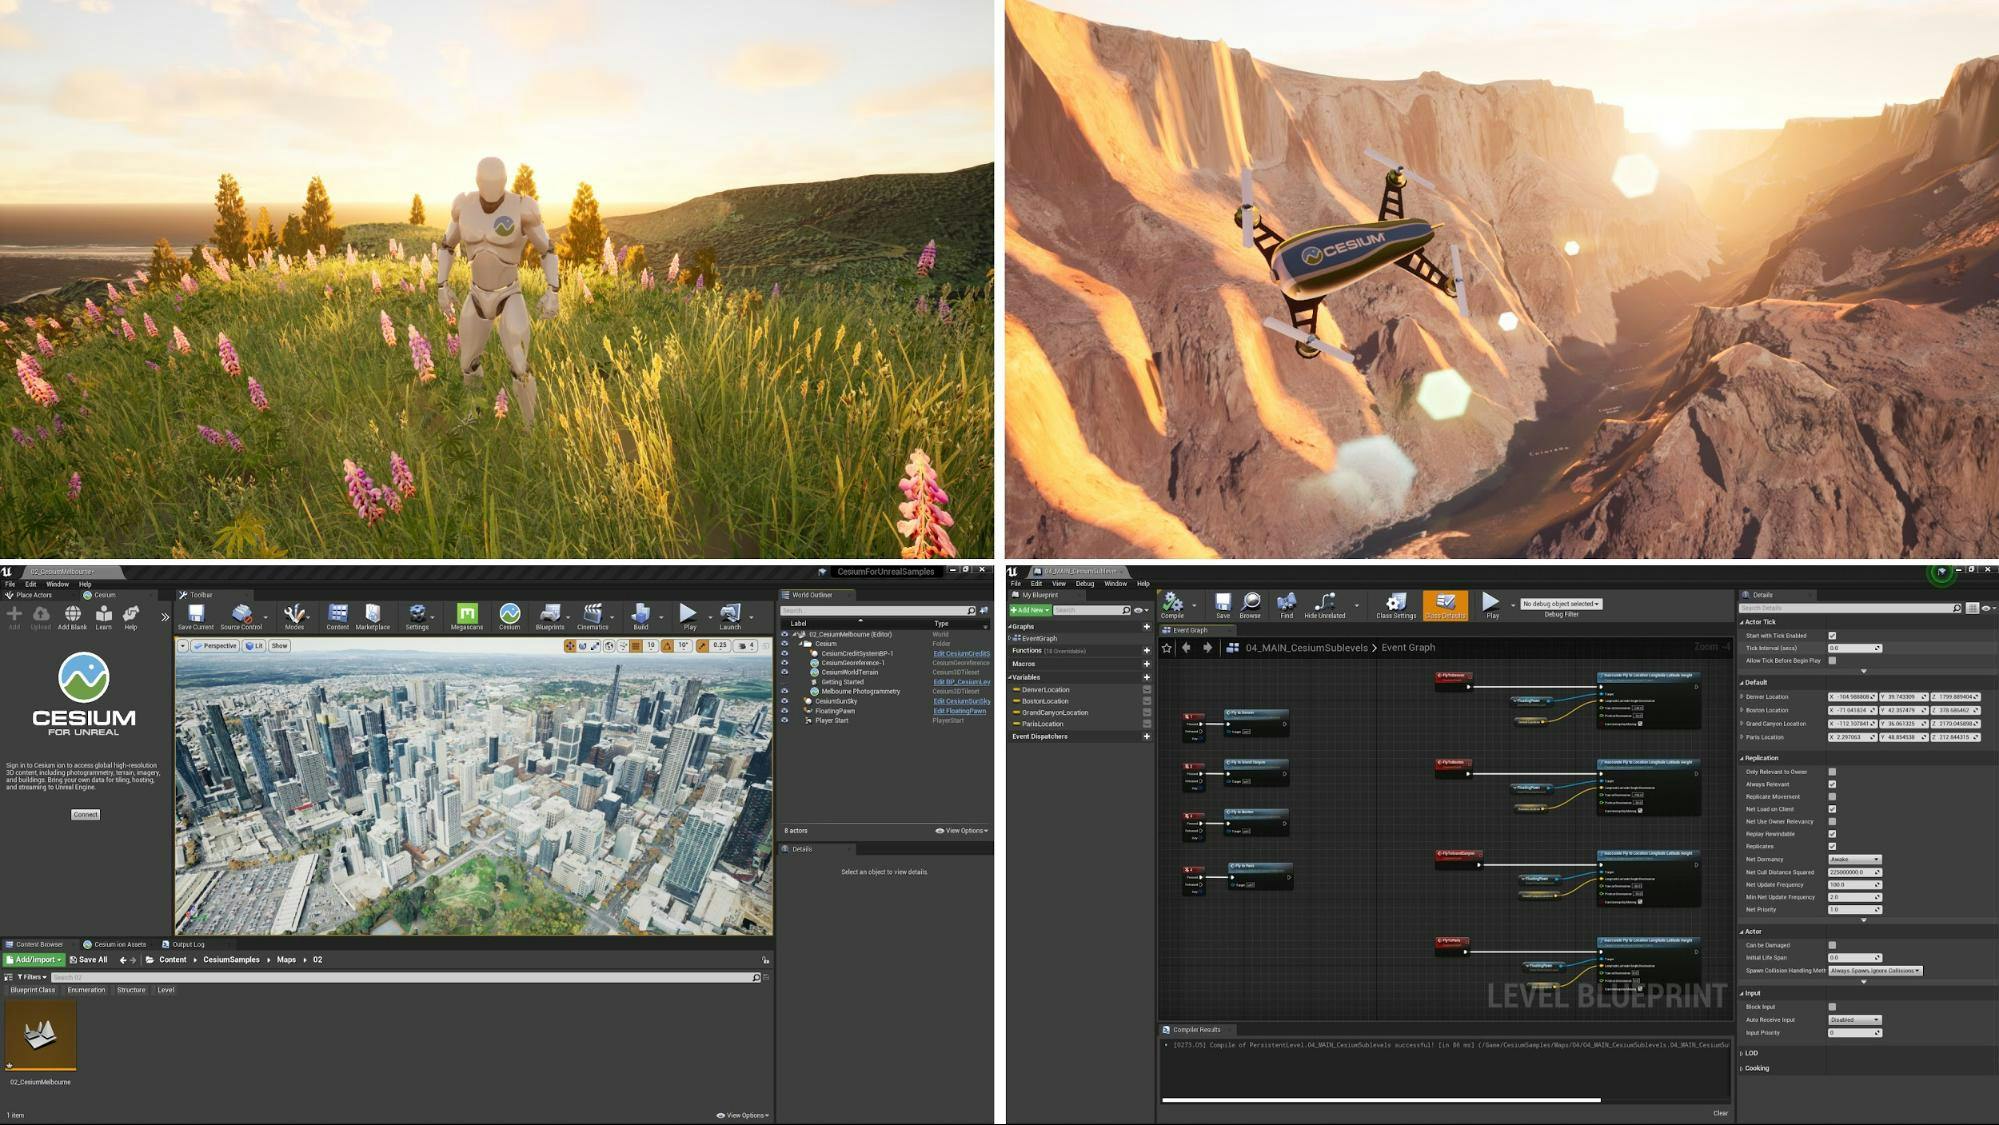Launch Megascans from the toolbar
Viewport: 1999px width, 1125px height.
pos(469,614)
